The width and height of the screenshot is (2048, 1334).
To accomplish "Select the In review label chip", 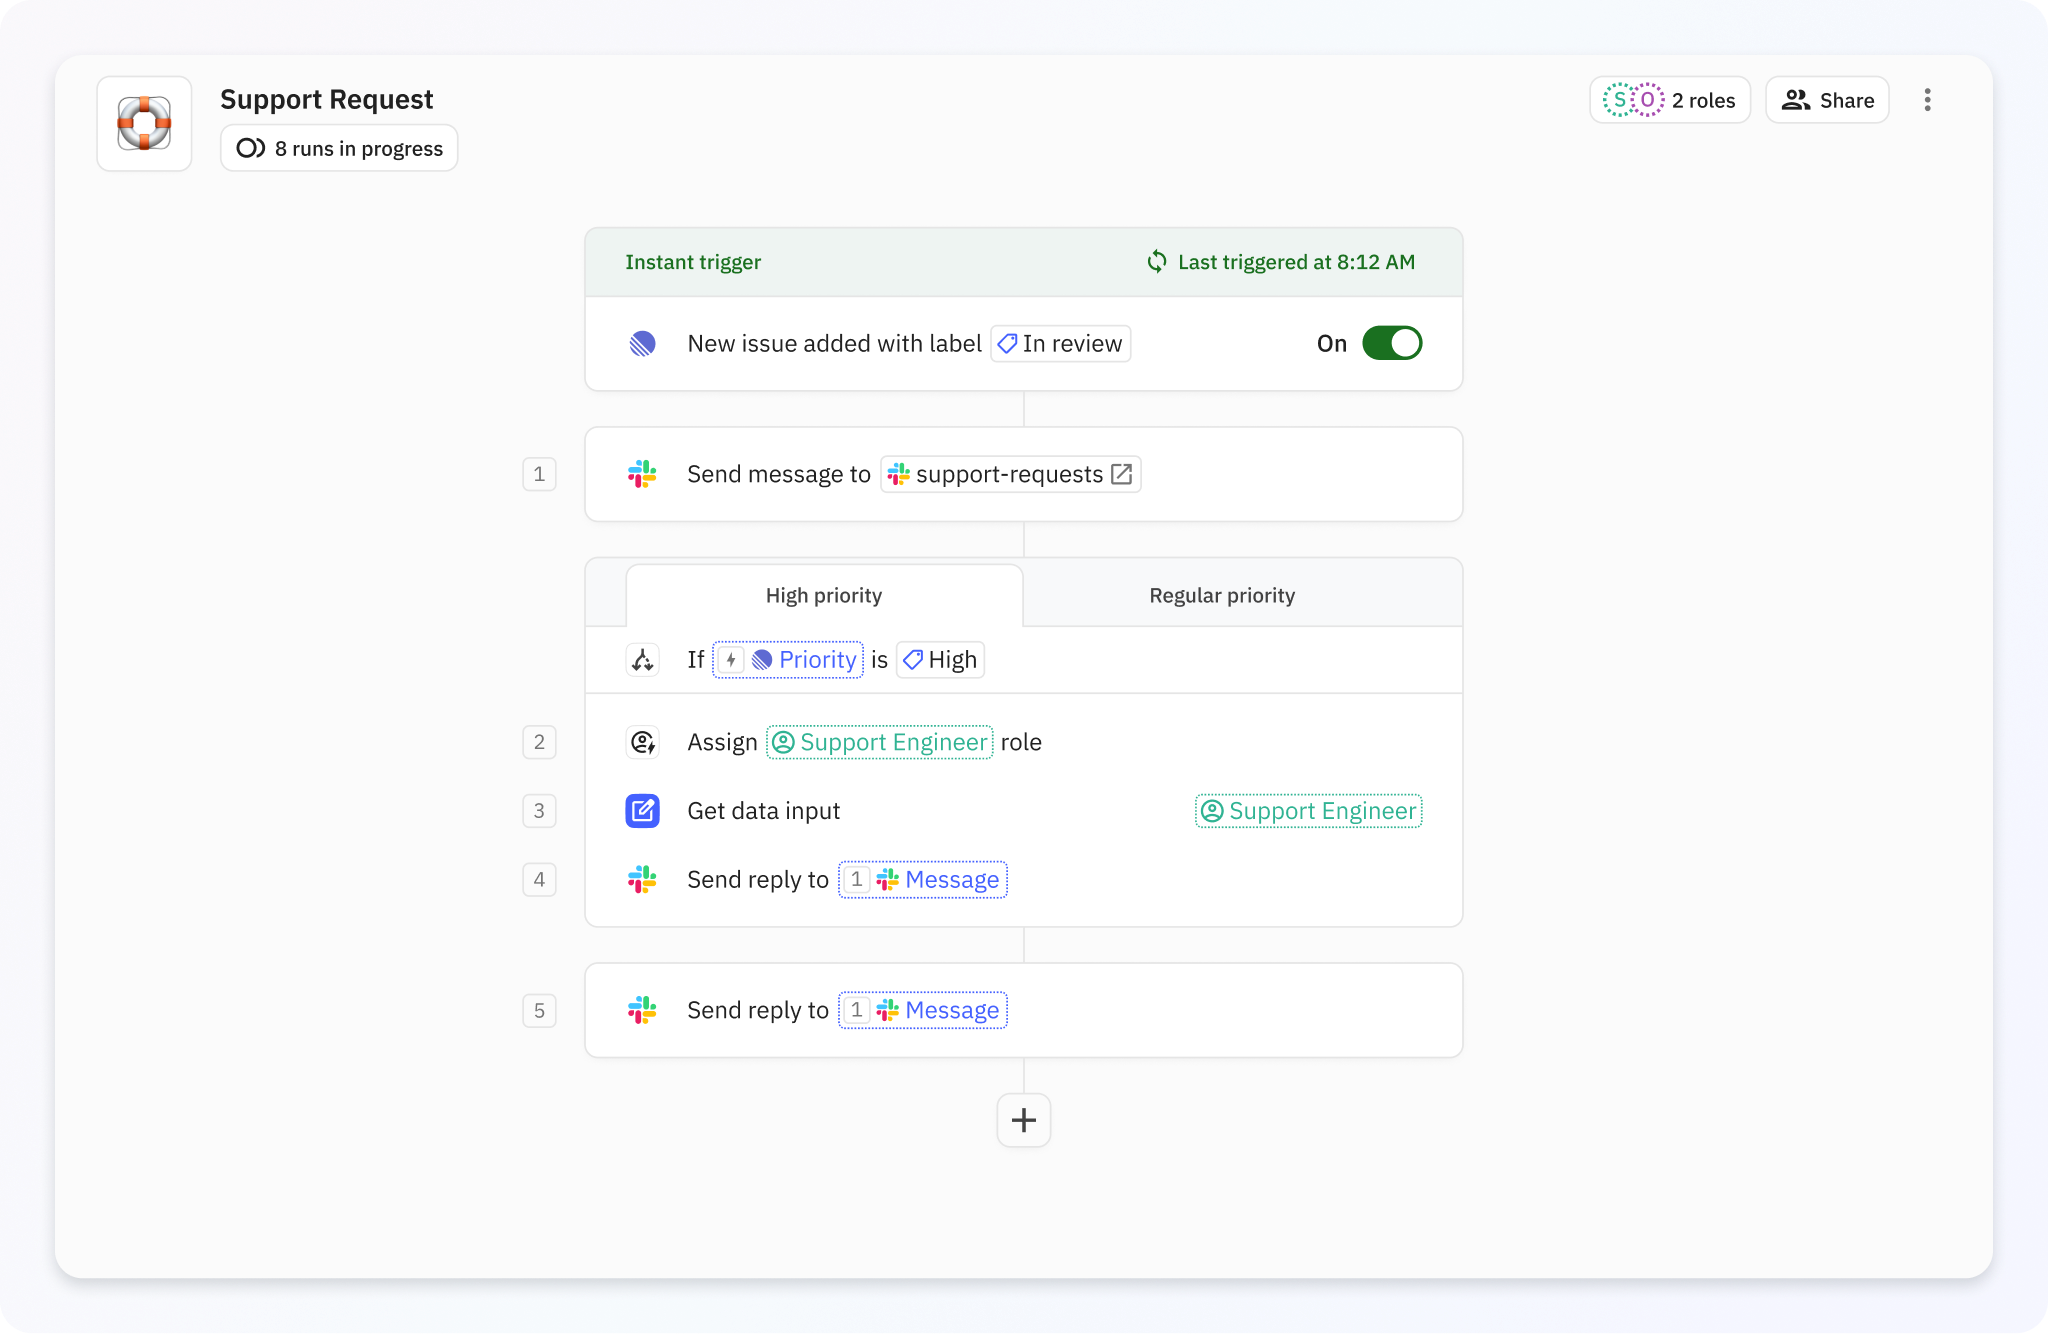I will point(1060,344).
